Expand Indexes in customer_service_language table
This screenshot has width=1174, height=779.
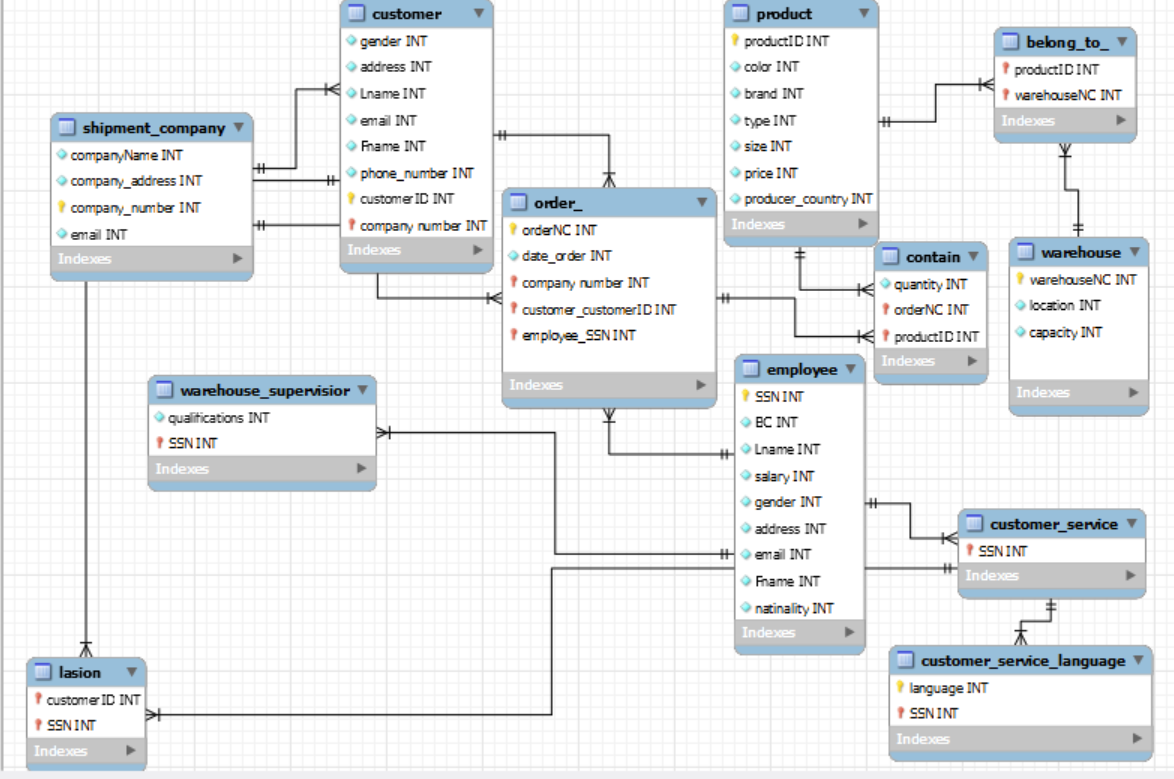(1137, 739)
